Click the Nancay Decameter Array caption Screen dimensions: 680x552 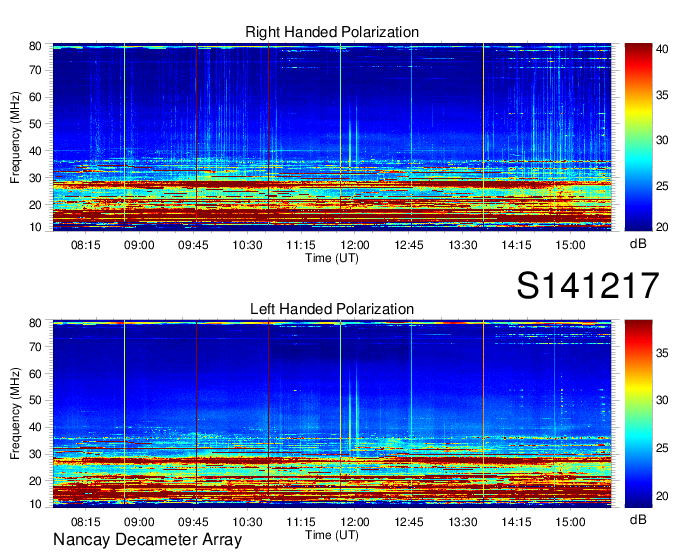pos(147,540)
